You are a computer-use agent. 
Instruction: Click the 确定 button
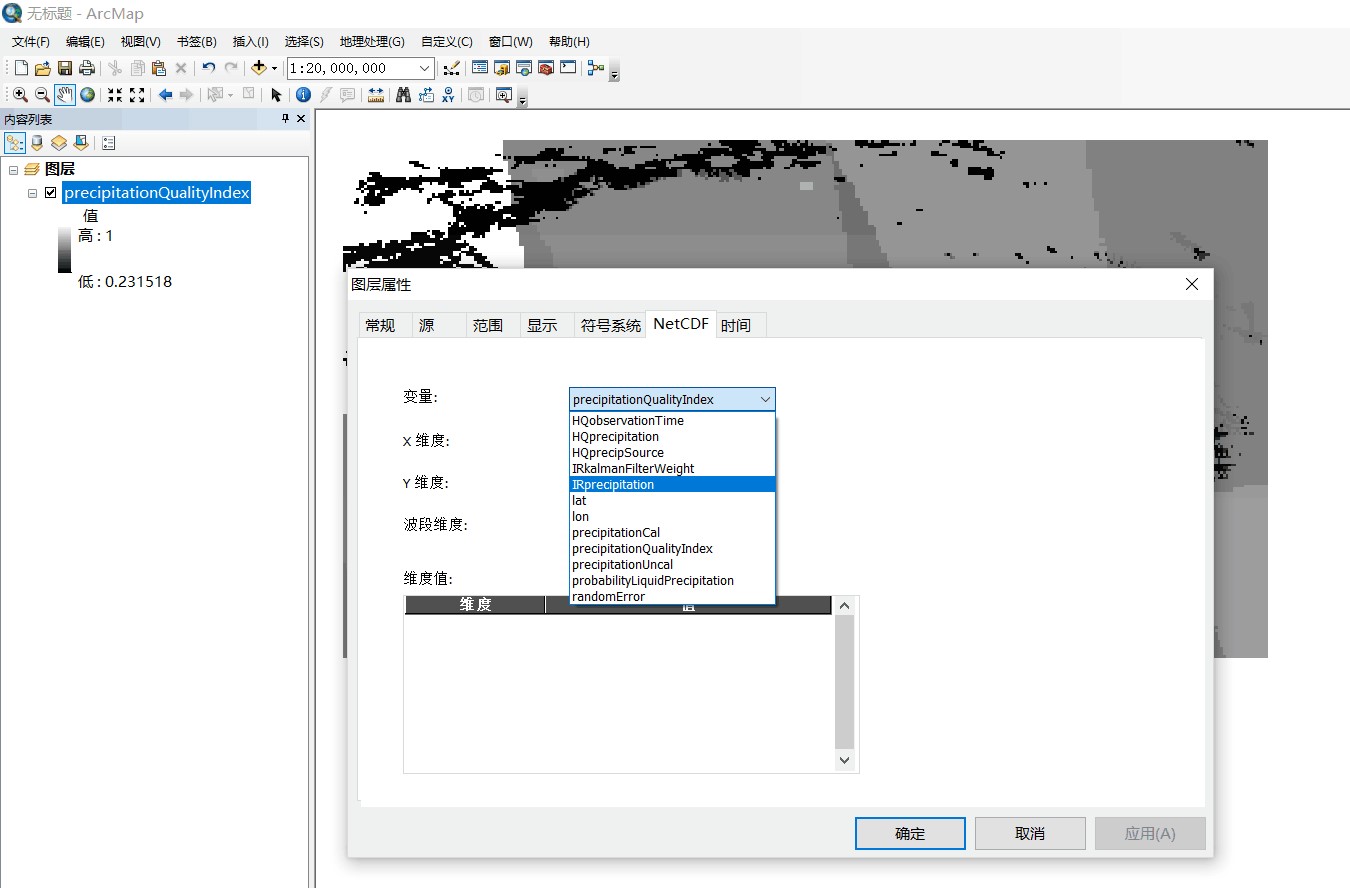tap(910, 833)
